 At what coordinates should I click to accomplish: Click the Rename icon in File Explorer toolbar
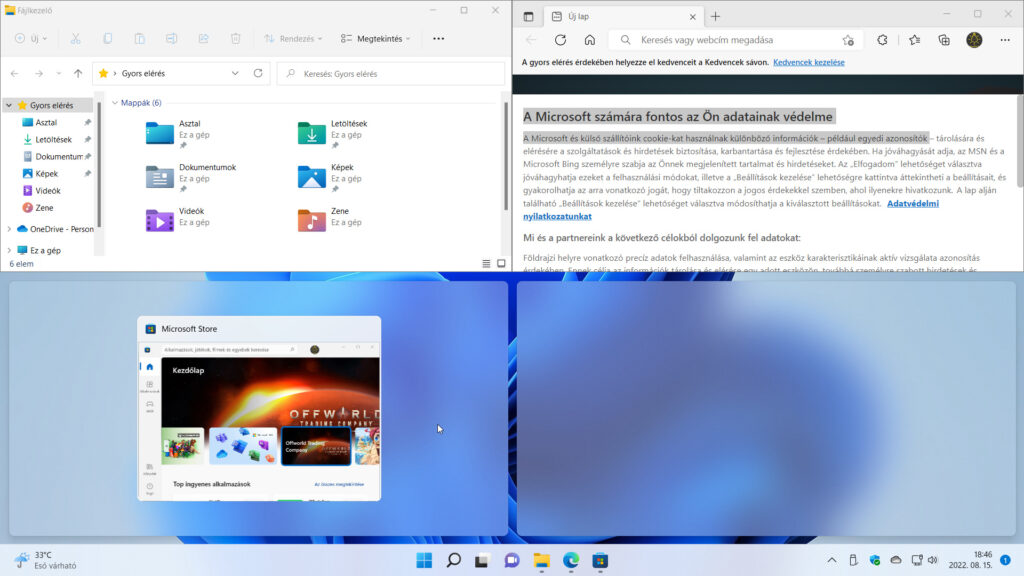(x=172, y=39)
